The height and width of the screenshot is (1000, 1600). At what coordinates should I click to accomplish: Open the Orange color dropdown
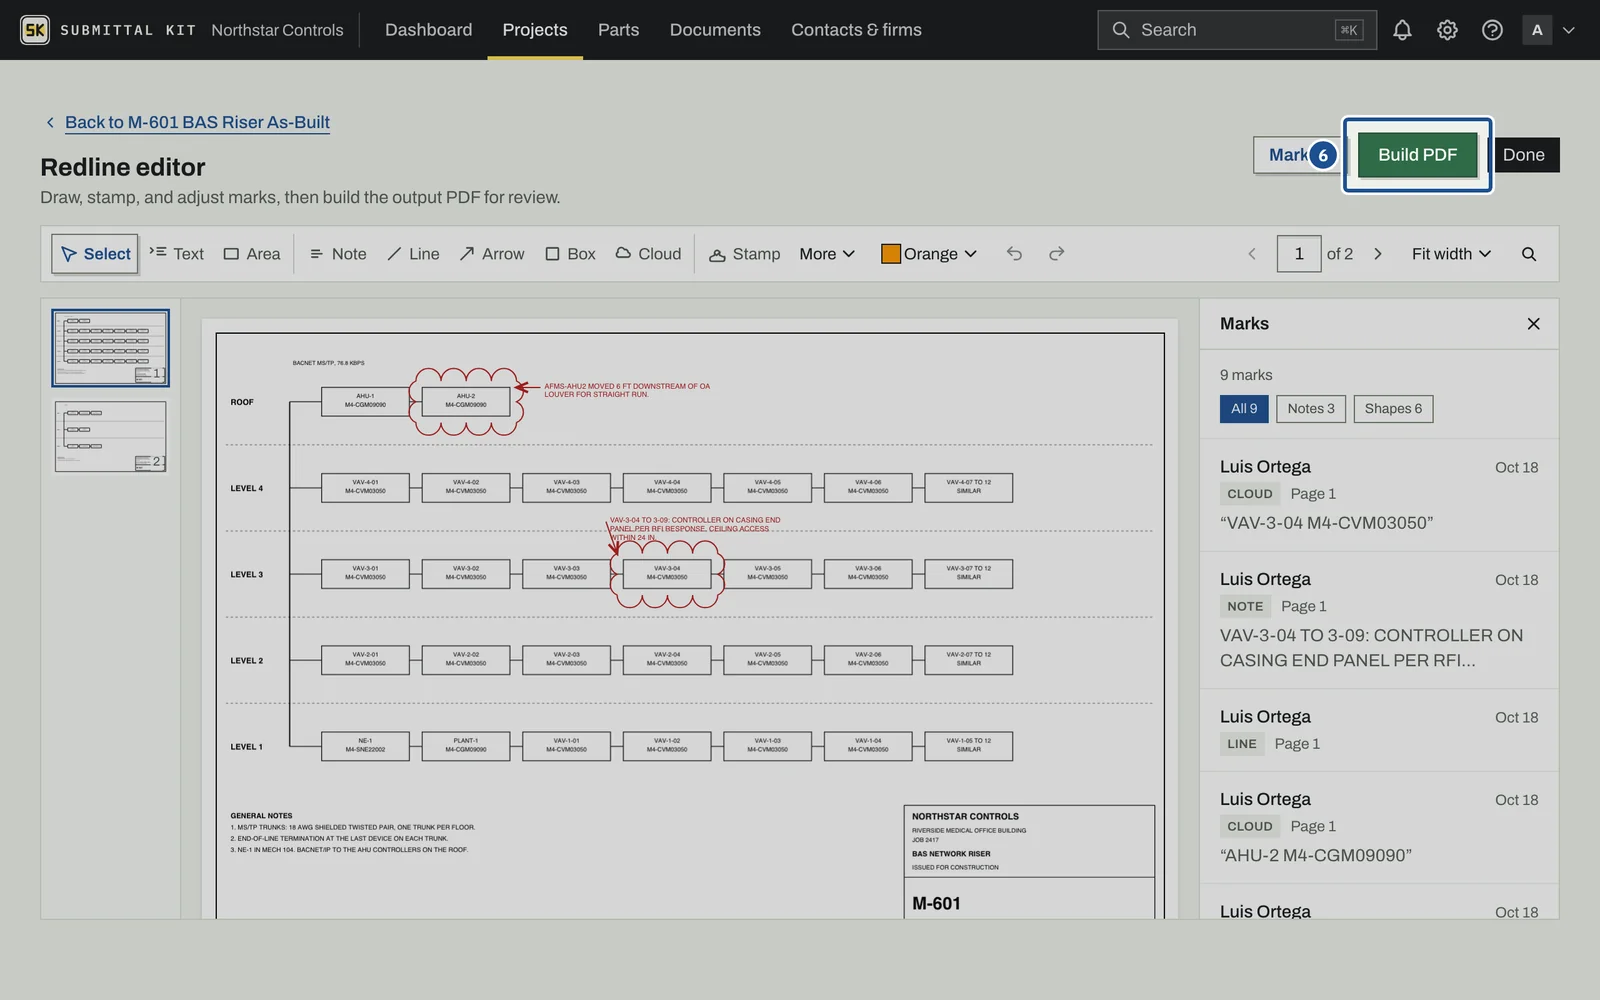pyautogui.click(x=929, y=254)
